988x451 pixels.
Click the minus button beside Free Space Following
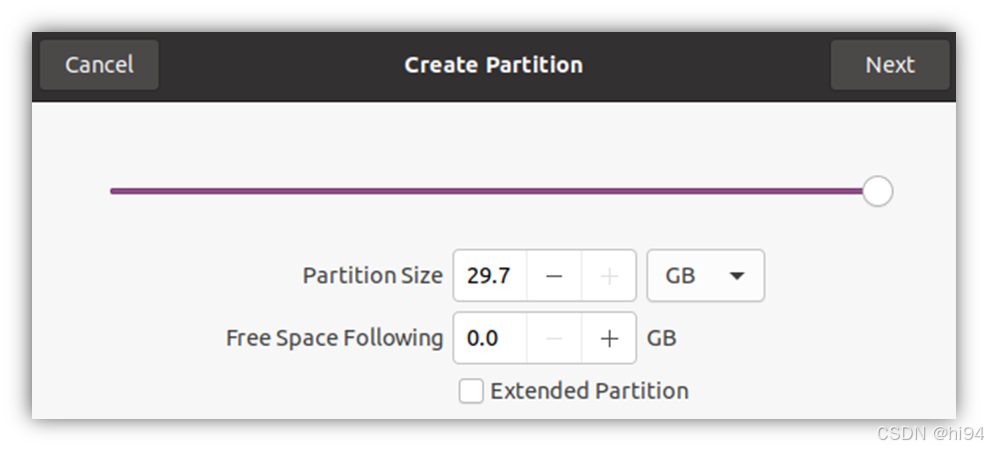tap(554, 338)
